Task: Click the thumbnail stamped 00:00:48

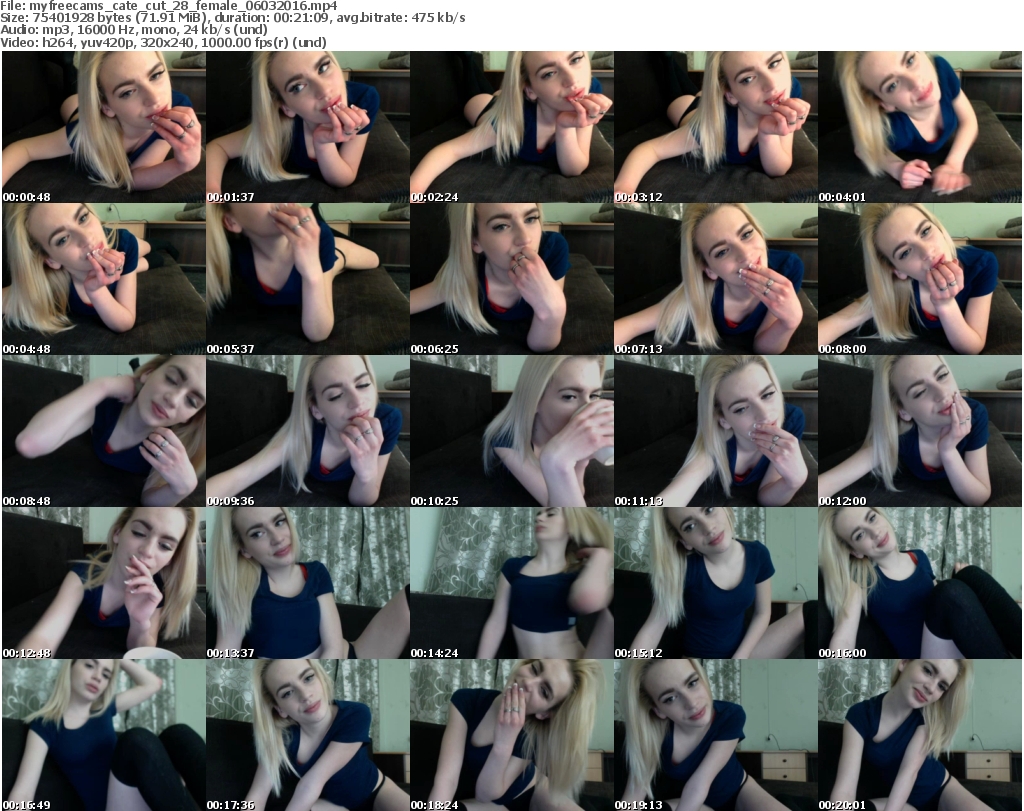Action: pyautogui.click(x=104, y=127)
